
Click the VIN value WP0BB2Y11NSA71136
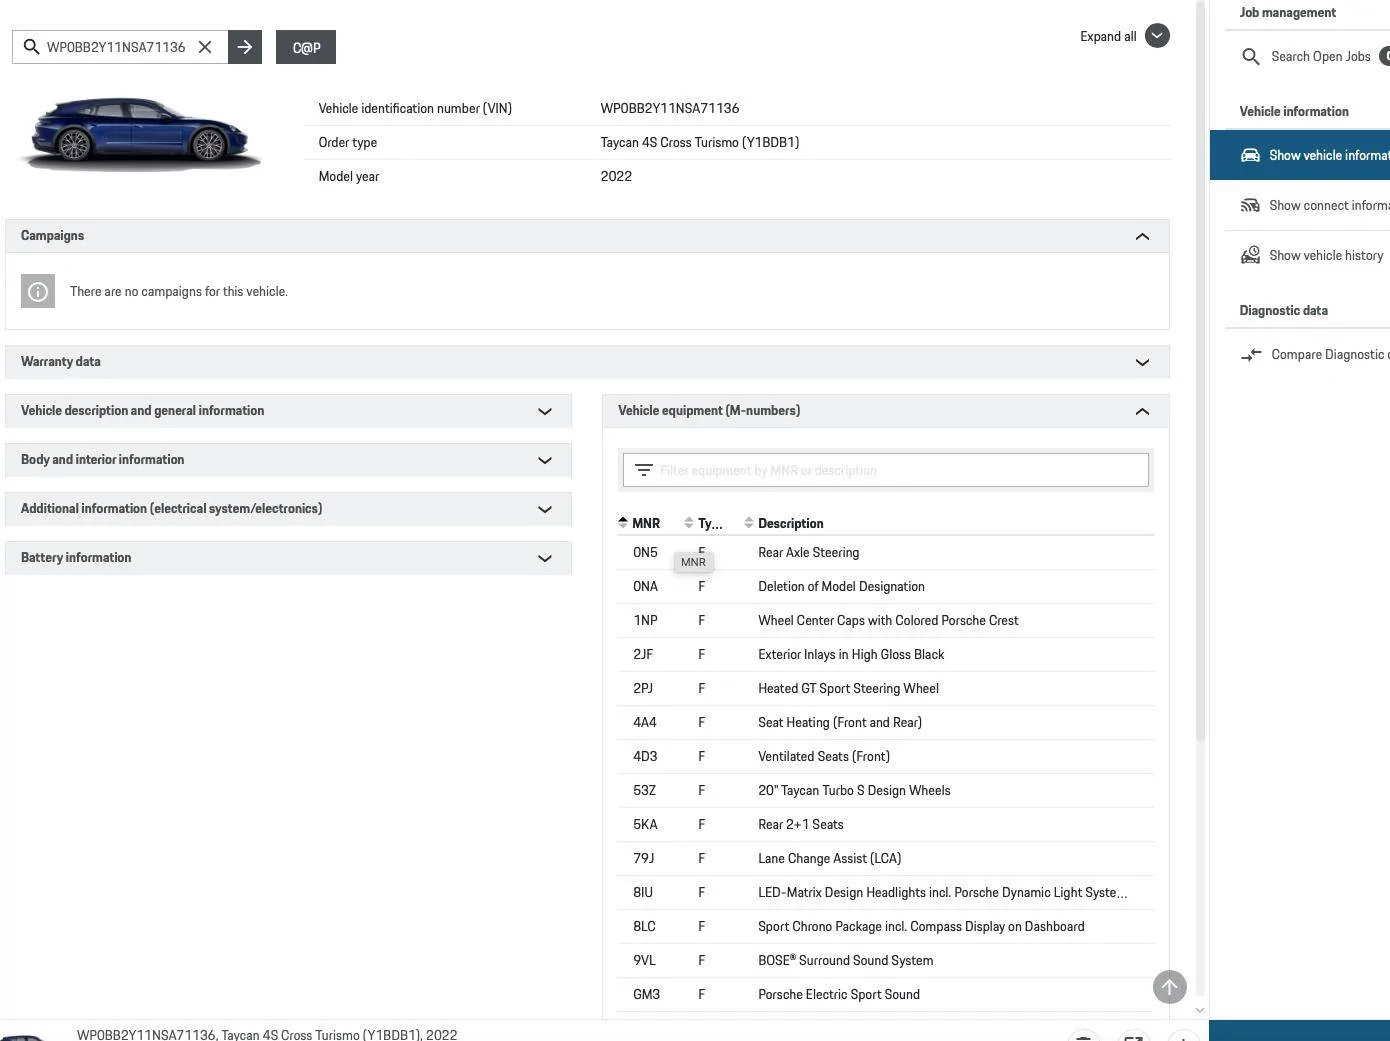[669, 108]
